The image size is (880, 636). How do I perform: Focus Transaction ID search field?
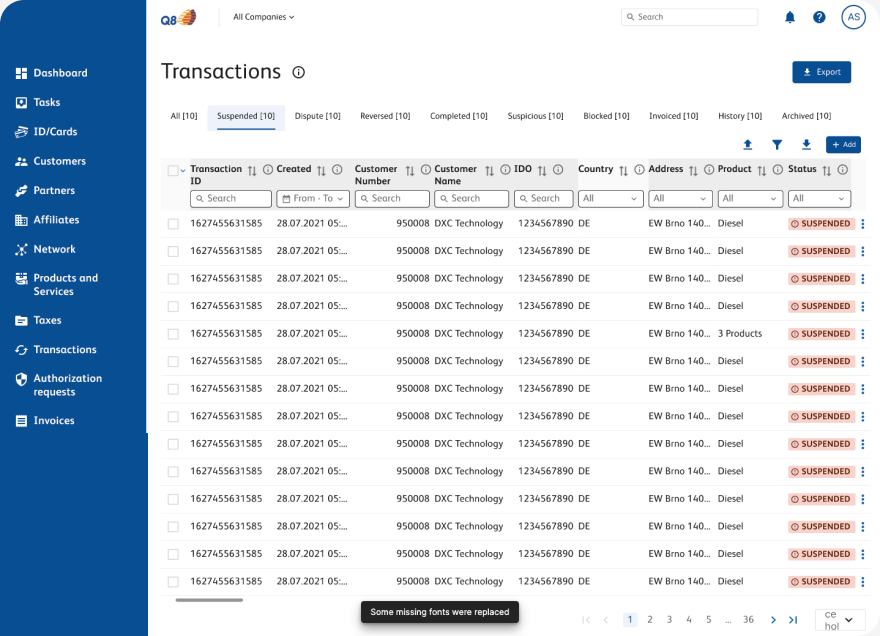[231, 199]
